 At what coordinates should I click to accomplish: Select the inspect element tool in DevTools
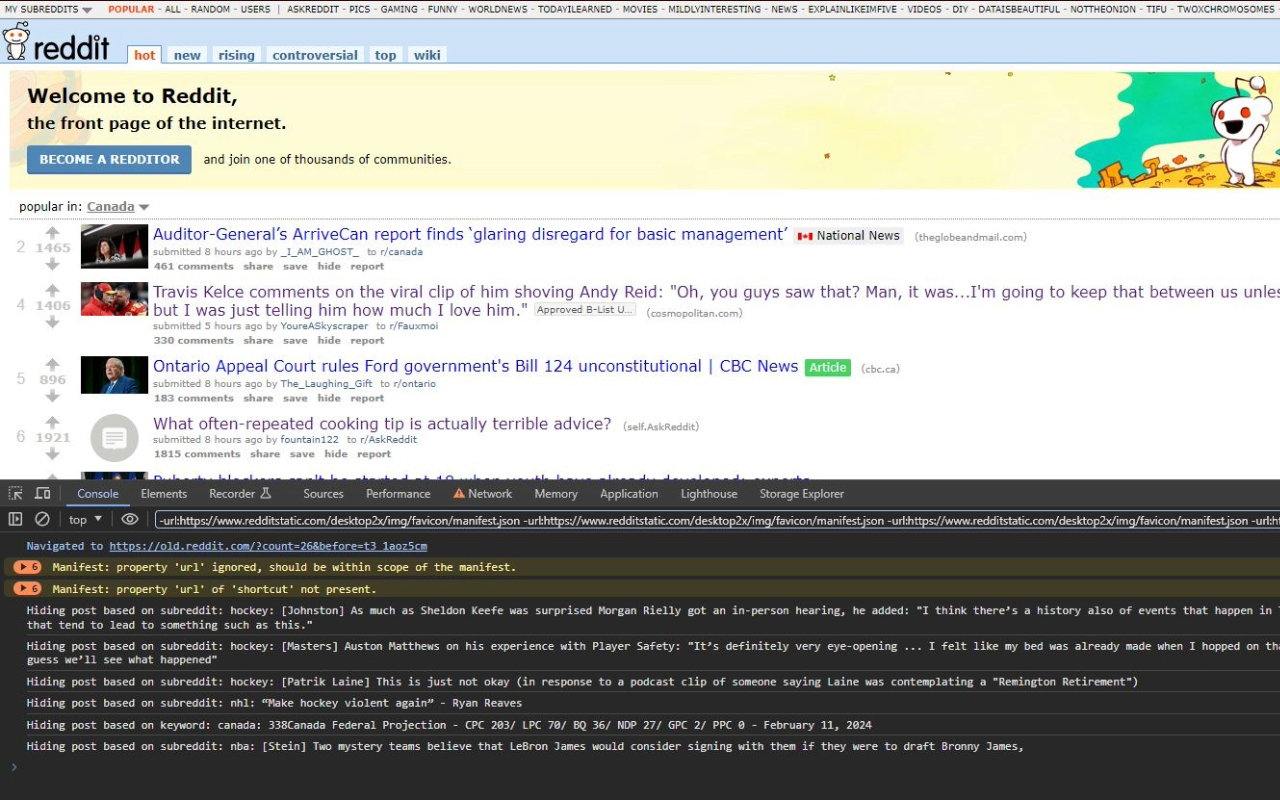click(14, 493)
